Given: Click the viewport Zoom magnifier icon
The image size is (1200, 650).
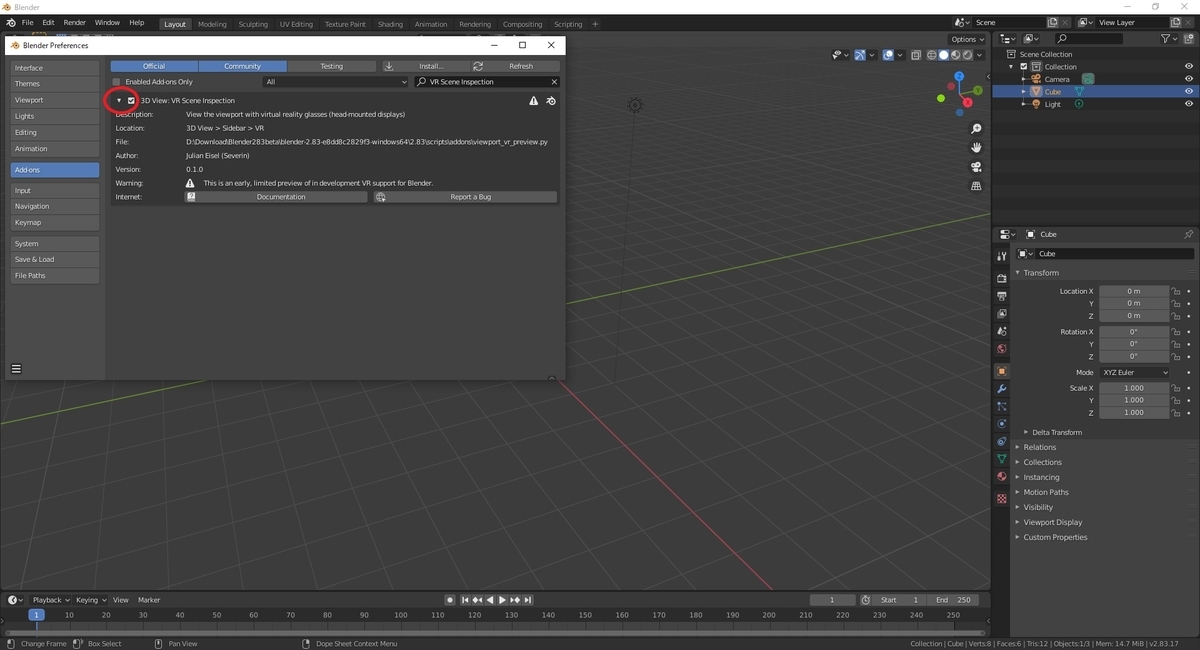Looking at the screenshot, I should [976, 128].
